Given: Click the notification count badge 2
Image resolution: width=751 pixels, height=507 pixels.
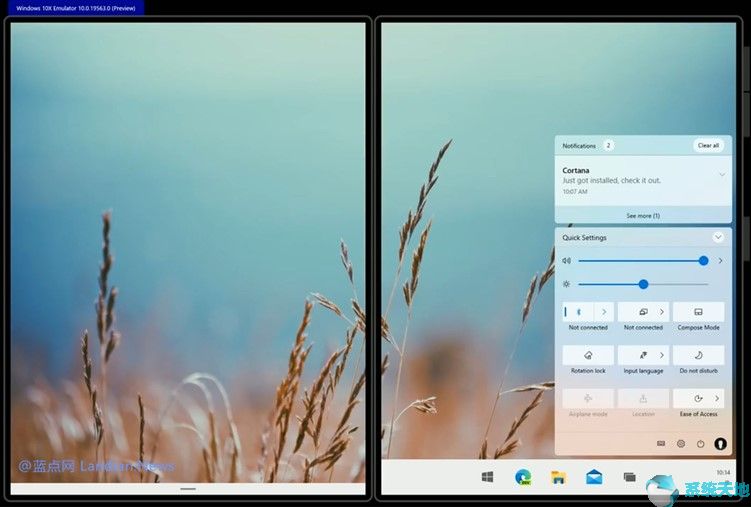Looking at the screenshot, I should [608, 146].
